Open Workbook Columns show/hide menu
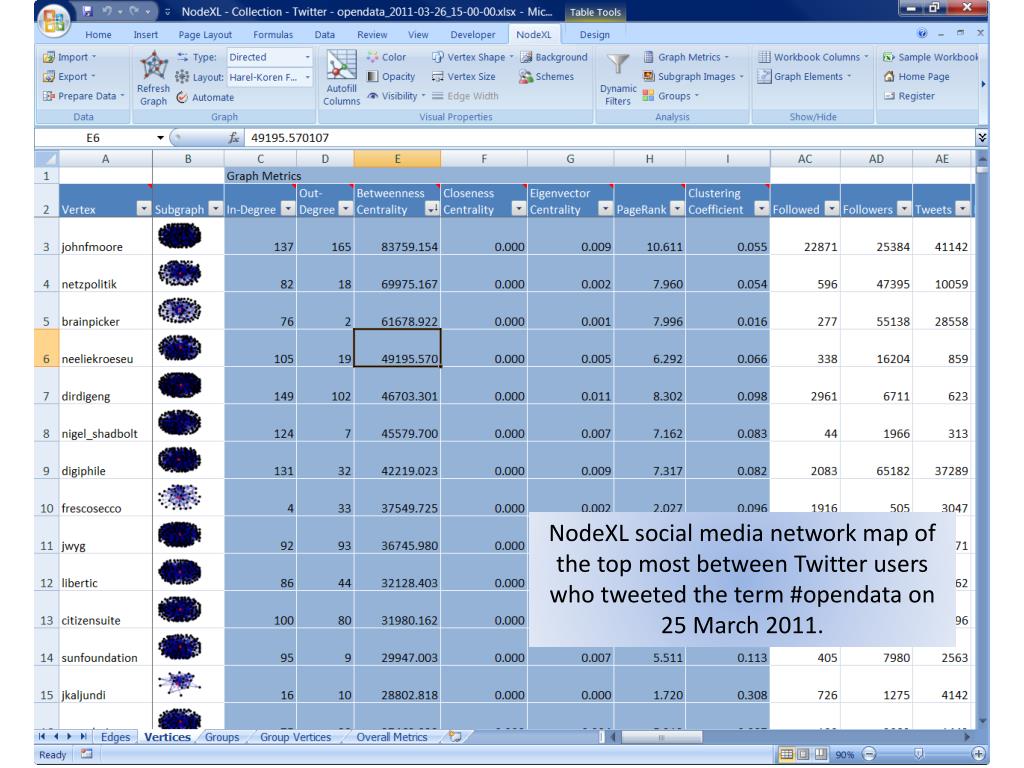The image size is (1024, 768). point(813,57)
